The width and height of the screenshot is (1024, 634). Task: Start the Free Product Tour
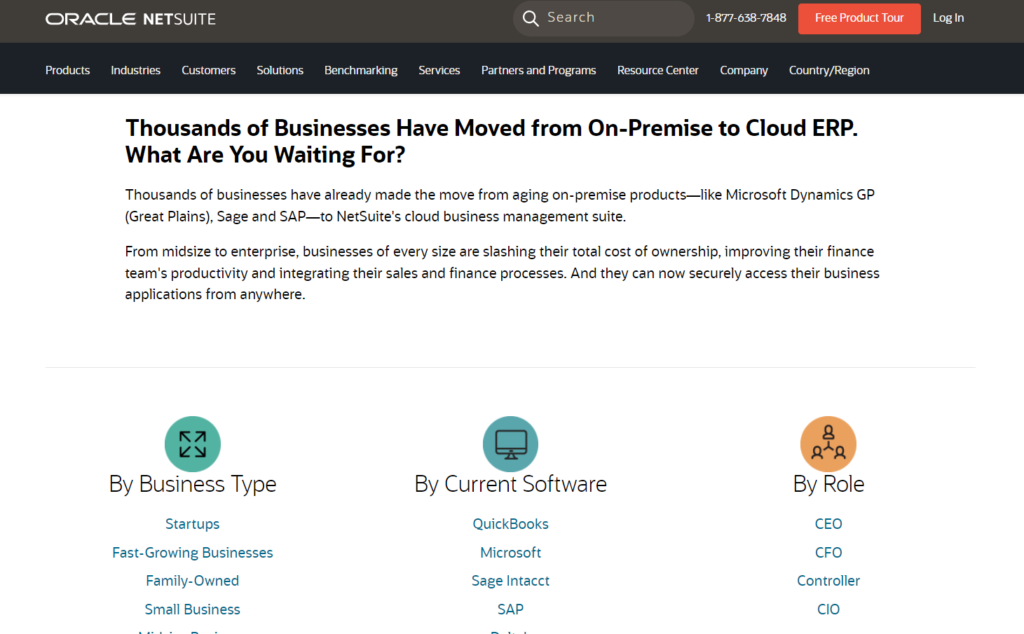(x=859, y=18)
